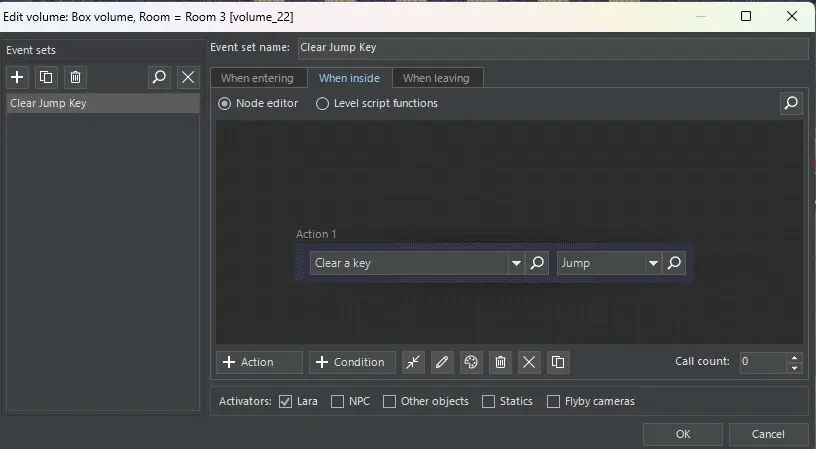The image size is (816, 449).
Task: Switch to the When leaving tab
Action: coord(436,78)
